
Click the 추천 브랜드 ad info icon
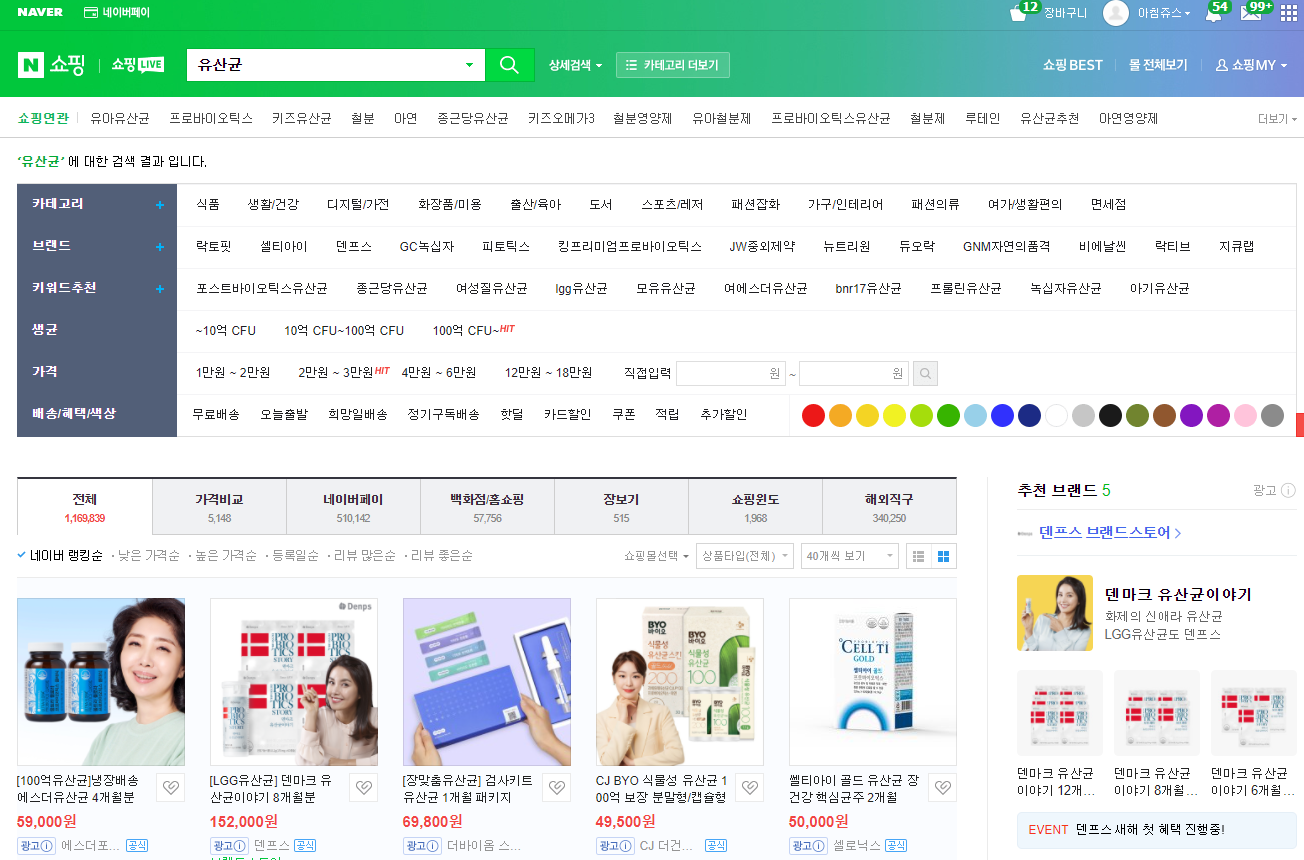tap(1288, 490)
